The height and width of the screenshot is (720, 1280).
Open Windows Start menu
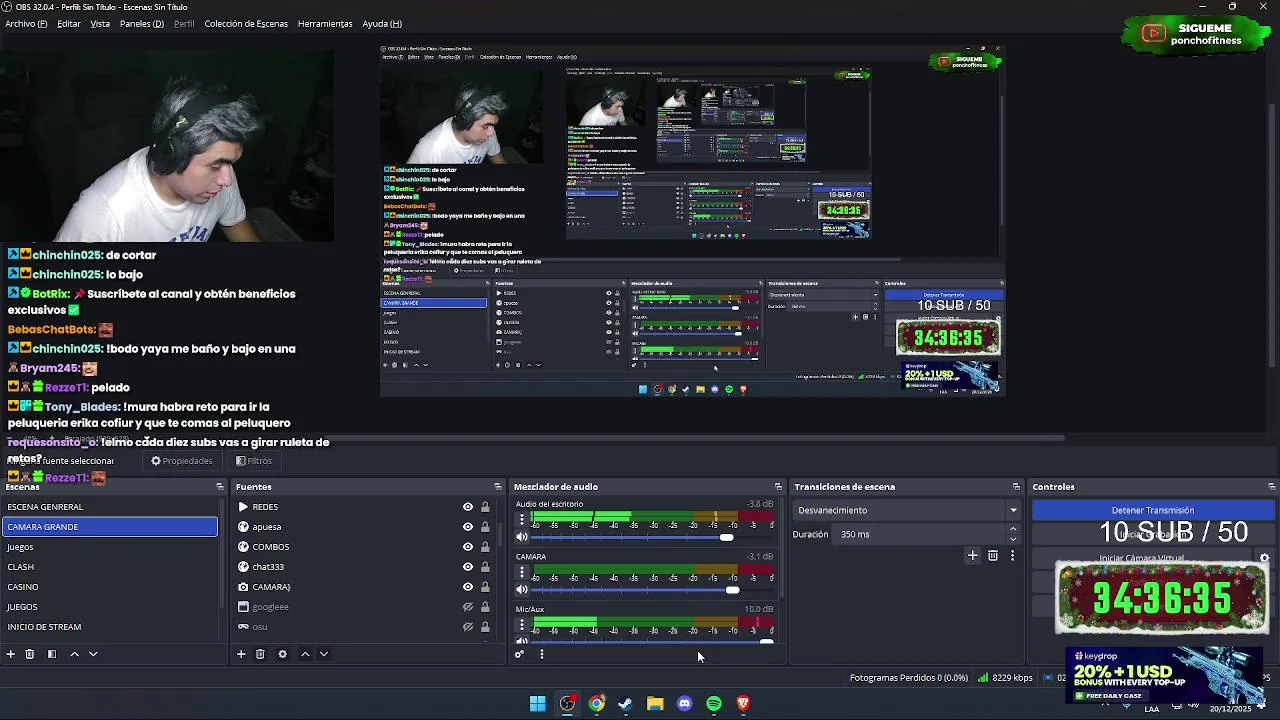[x=538, y=704]
